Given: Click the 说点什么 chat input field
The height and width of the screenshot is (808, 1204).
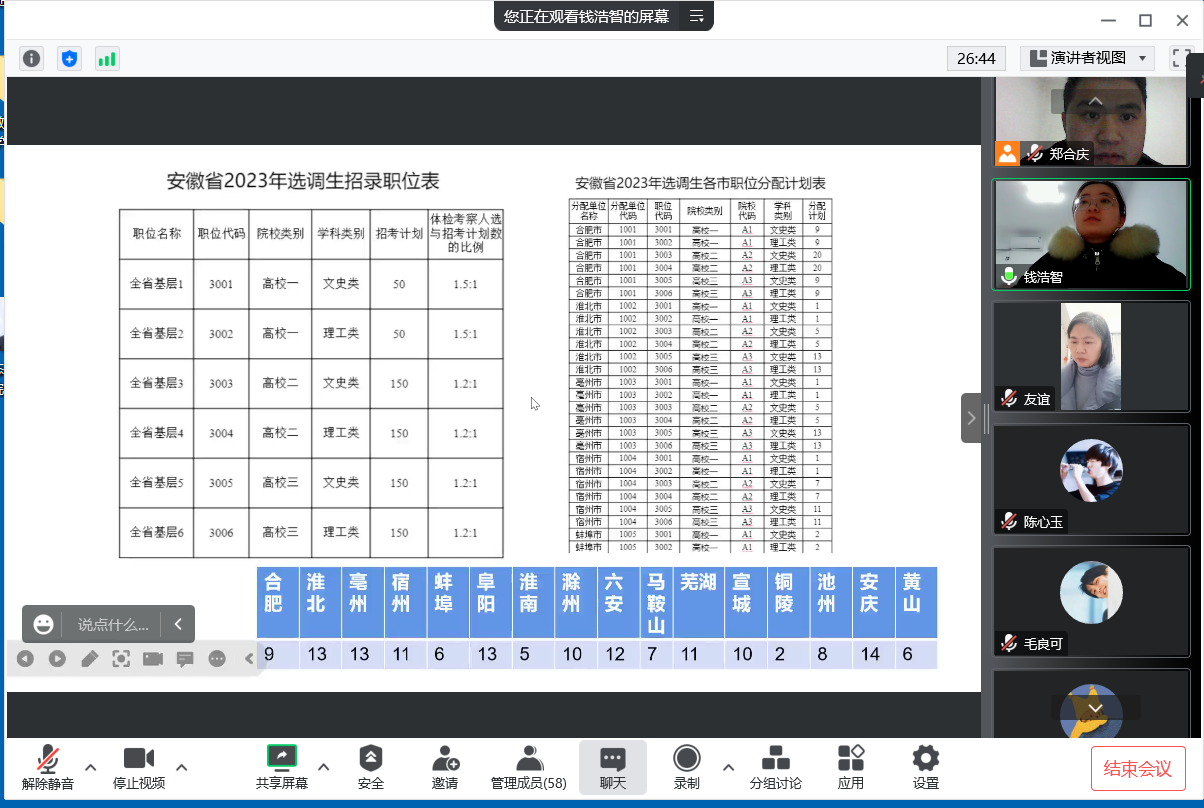Looking at the screenshot, I should point(113,624).
